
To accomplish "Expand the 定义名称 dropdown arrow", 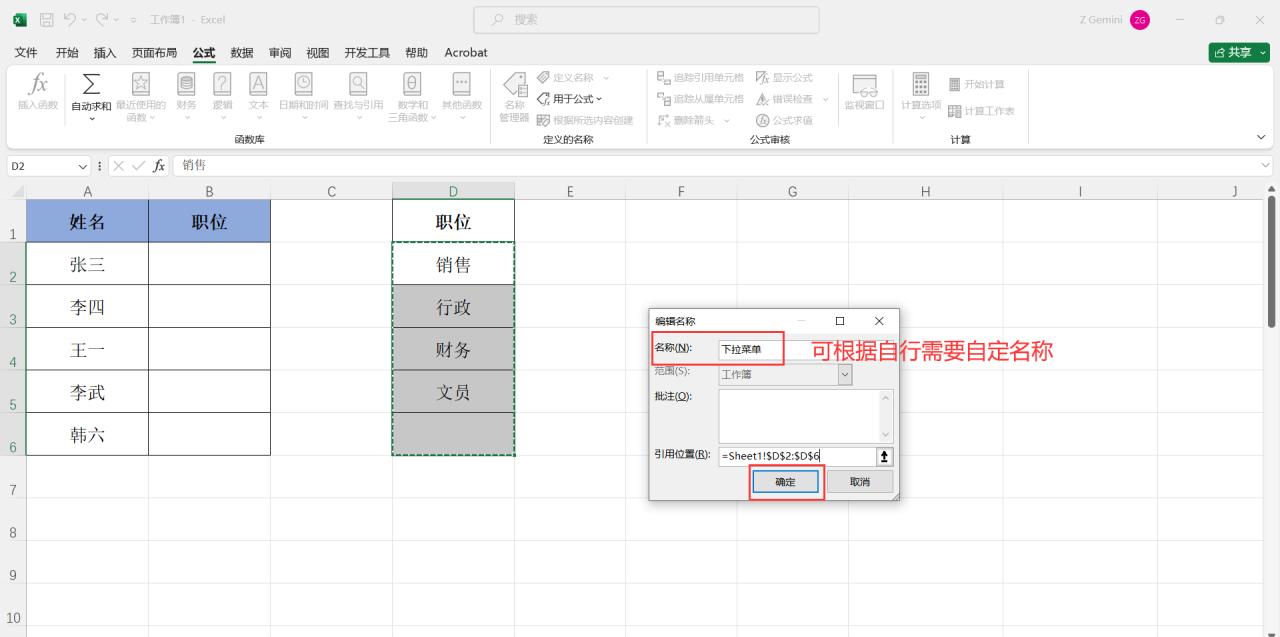I will [605, 77].
